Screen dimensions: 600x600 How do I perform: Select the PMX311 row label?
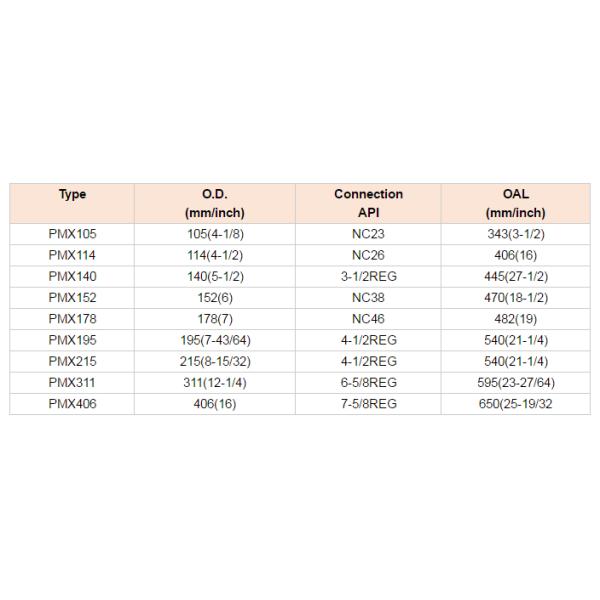coord(72,382)
